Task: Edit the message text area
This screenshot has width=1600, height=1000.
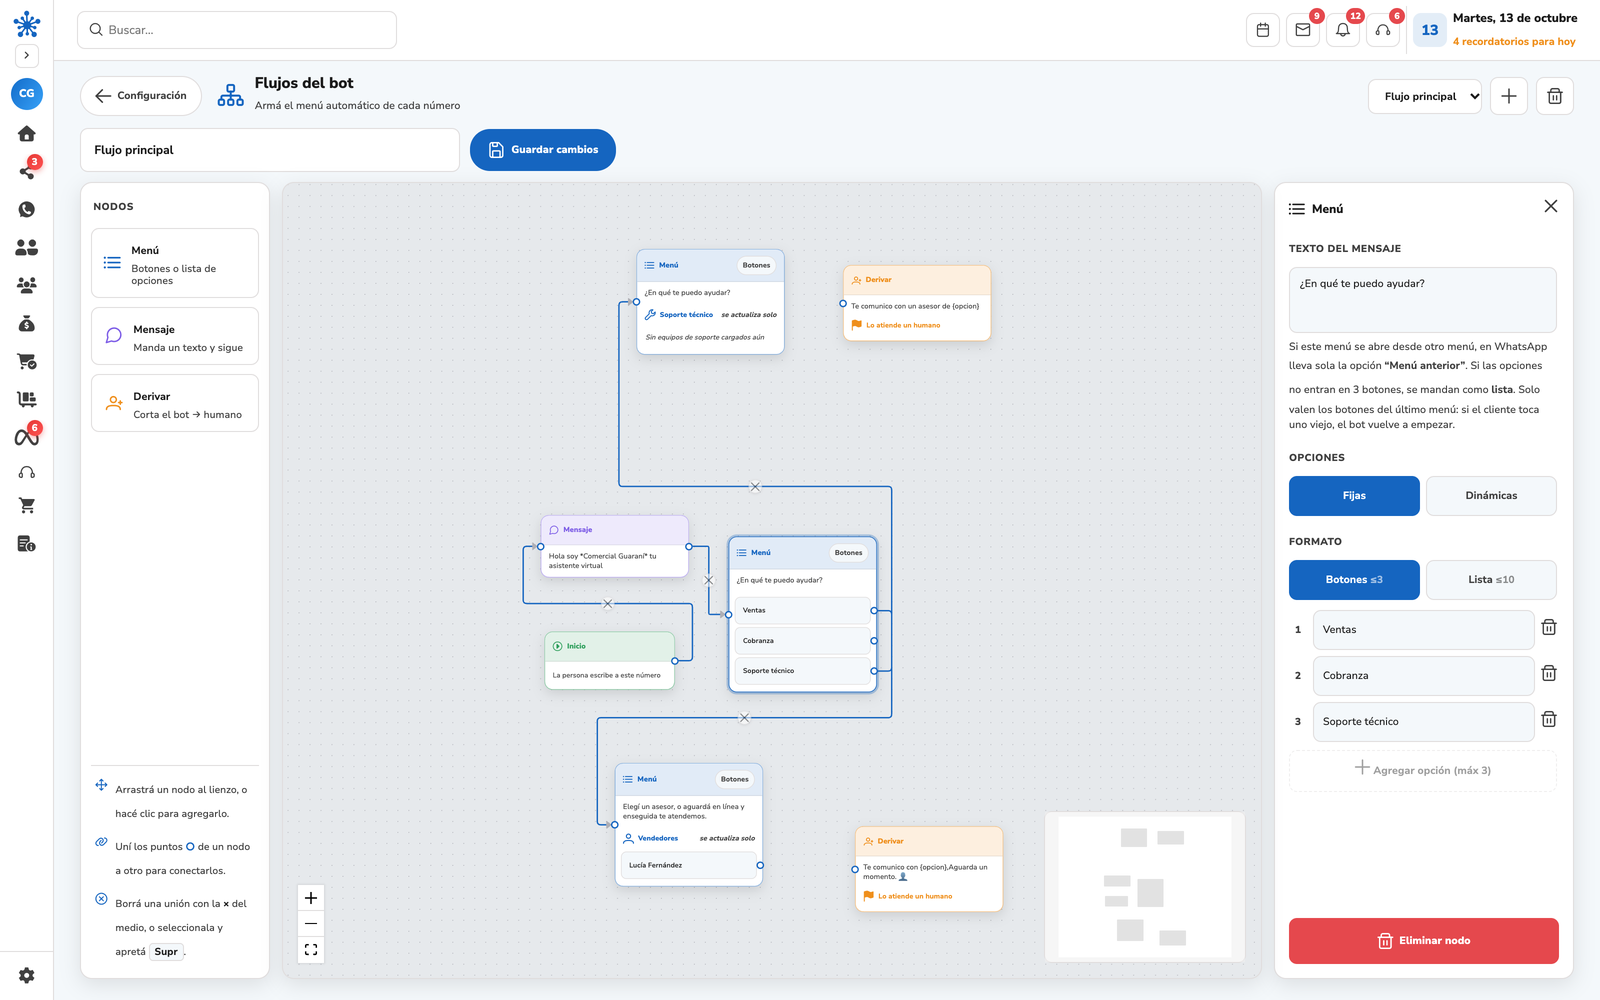Action: (1423, 300)
